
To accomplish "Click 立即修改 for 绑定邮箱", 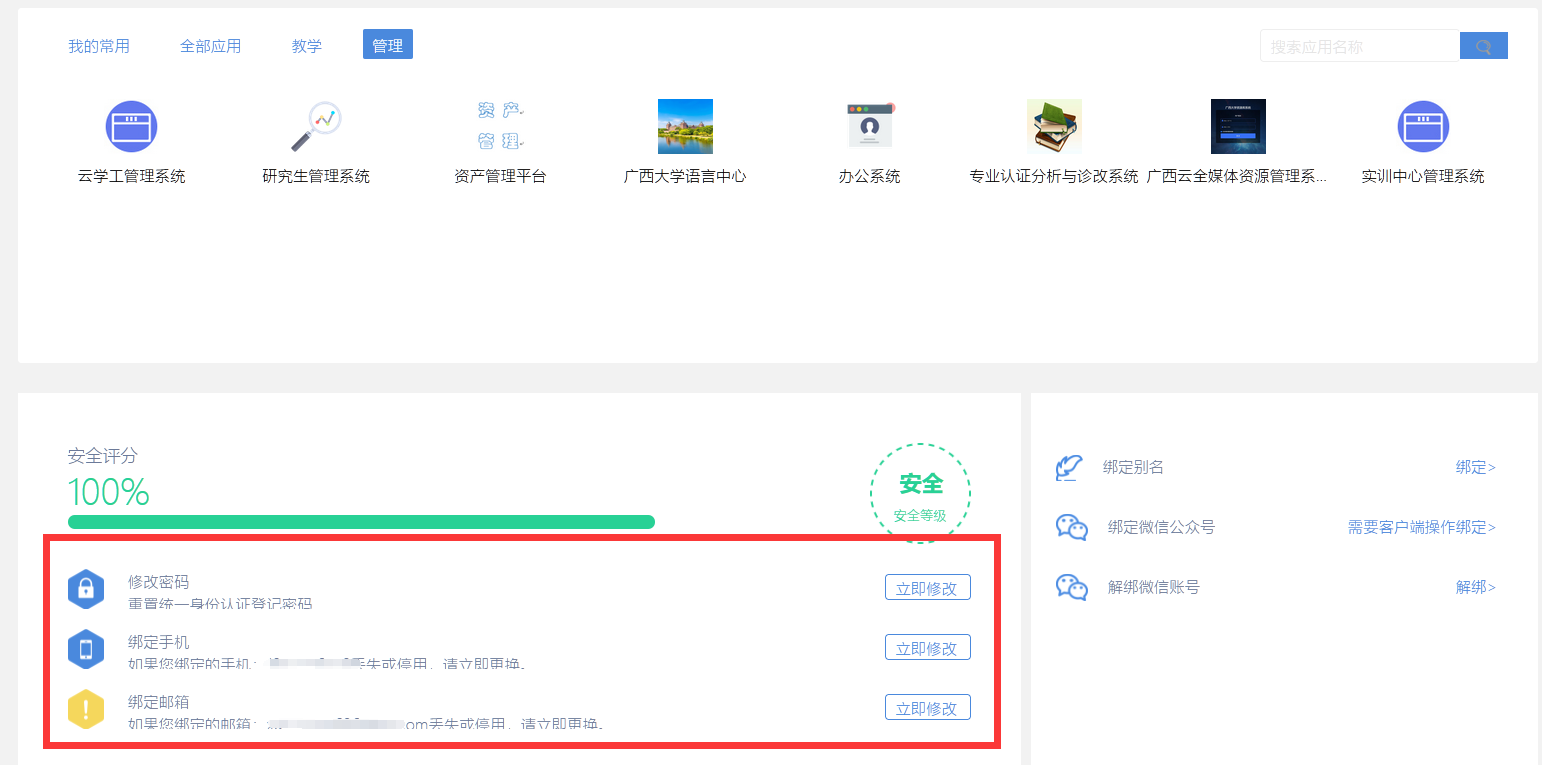I will [927, 708].
